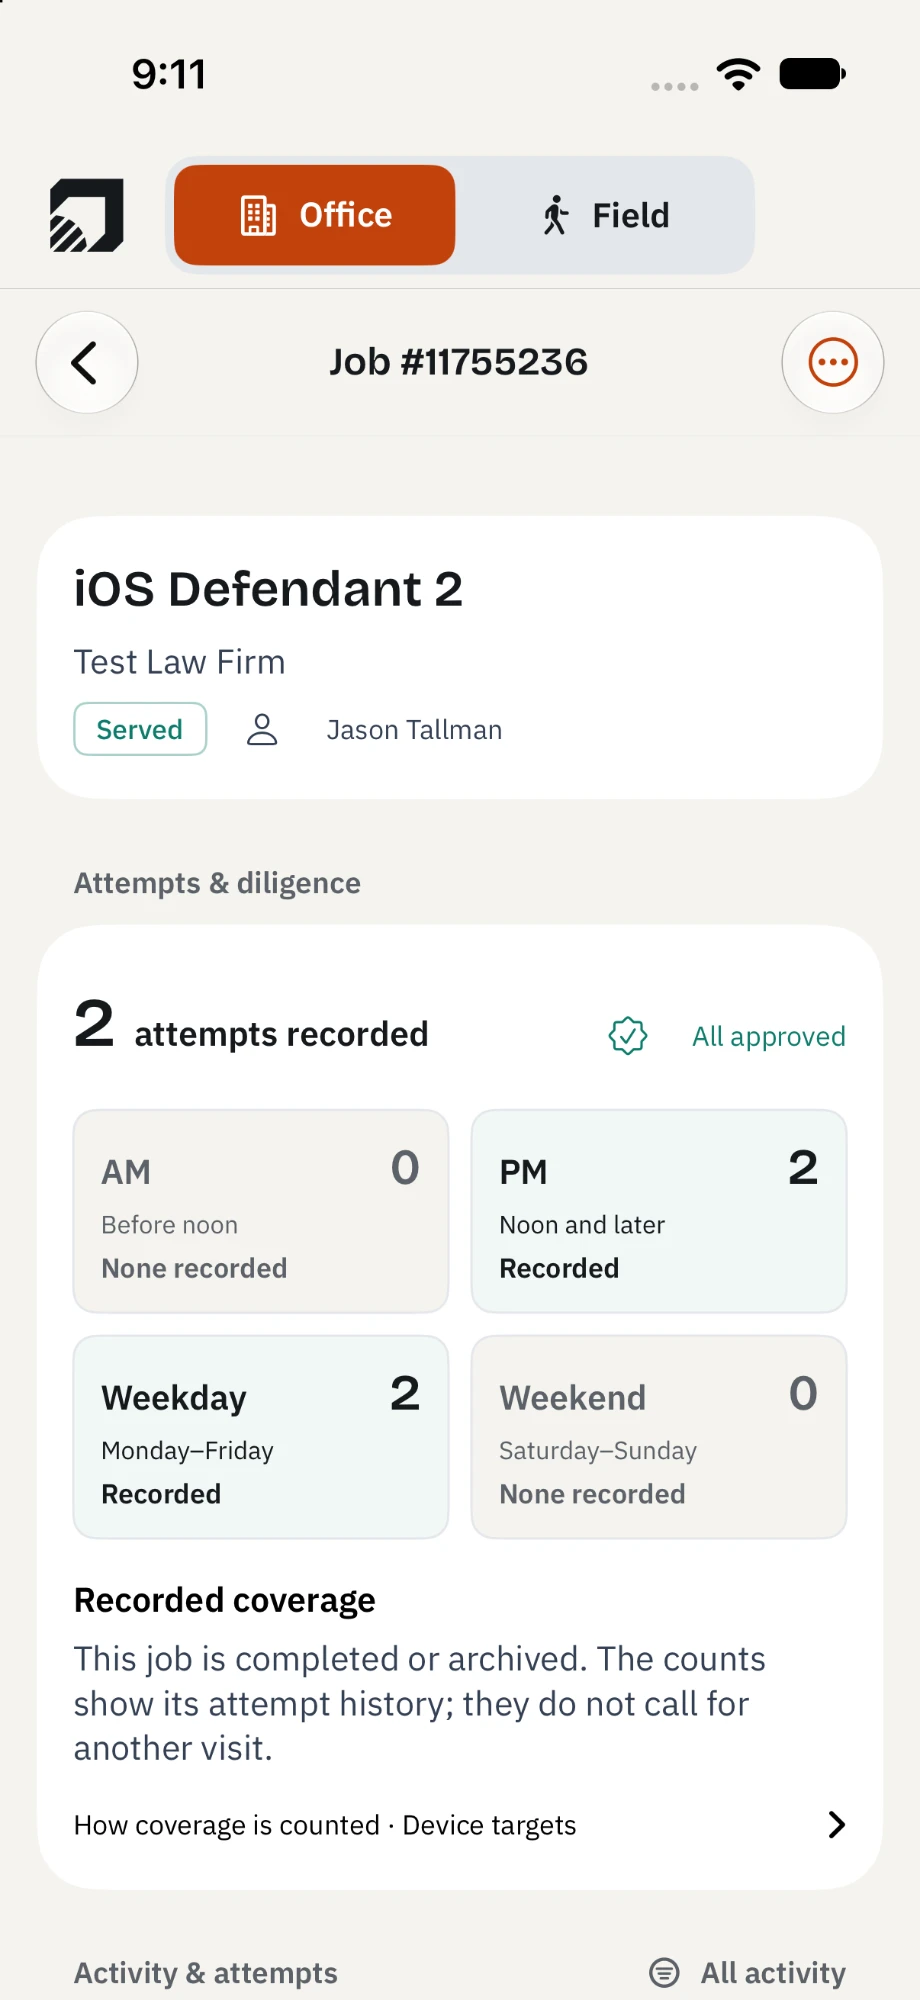Open the Weekend attempts card
The image size is (920, 2000).
[x=659, y=1437]
